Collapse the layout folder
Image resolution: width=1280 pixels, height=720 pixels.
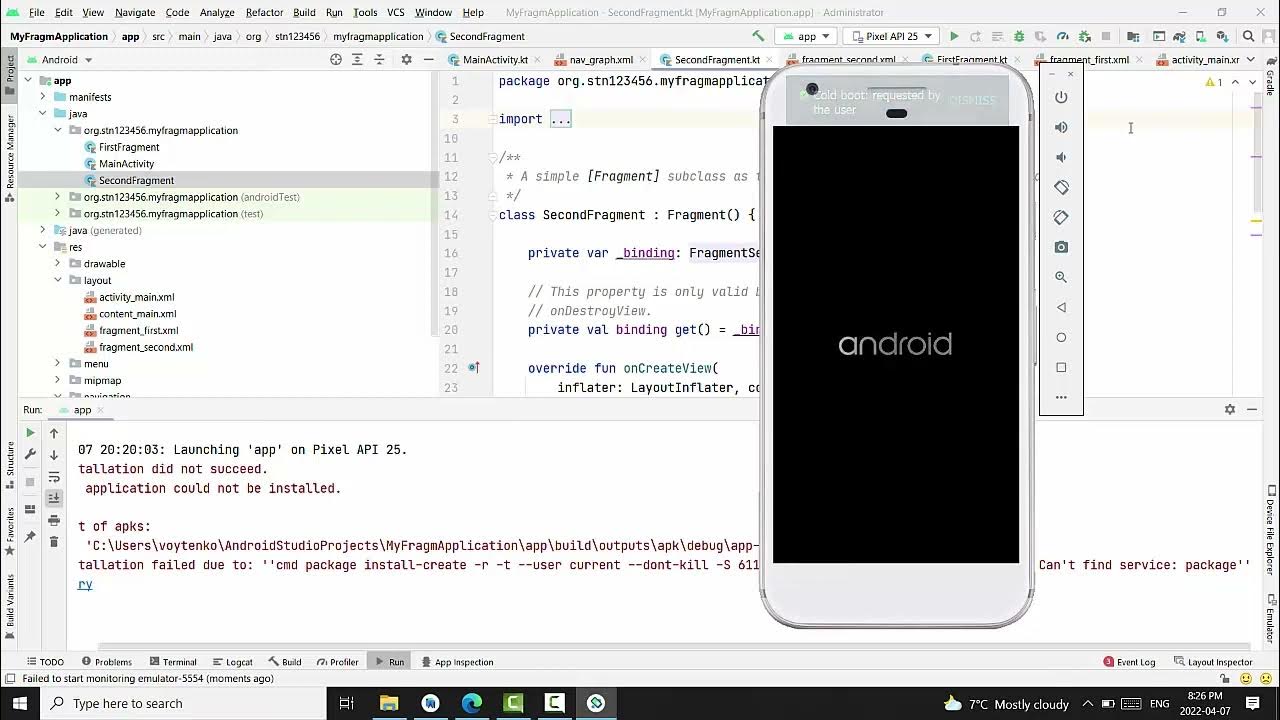point(57,280)
